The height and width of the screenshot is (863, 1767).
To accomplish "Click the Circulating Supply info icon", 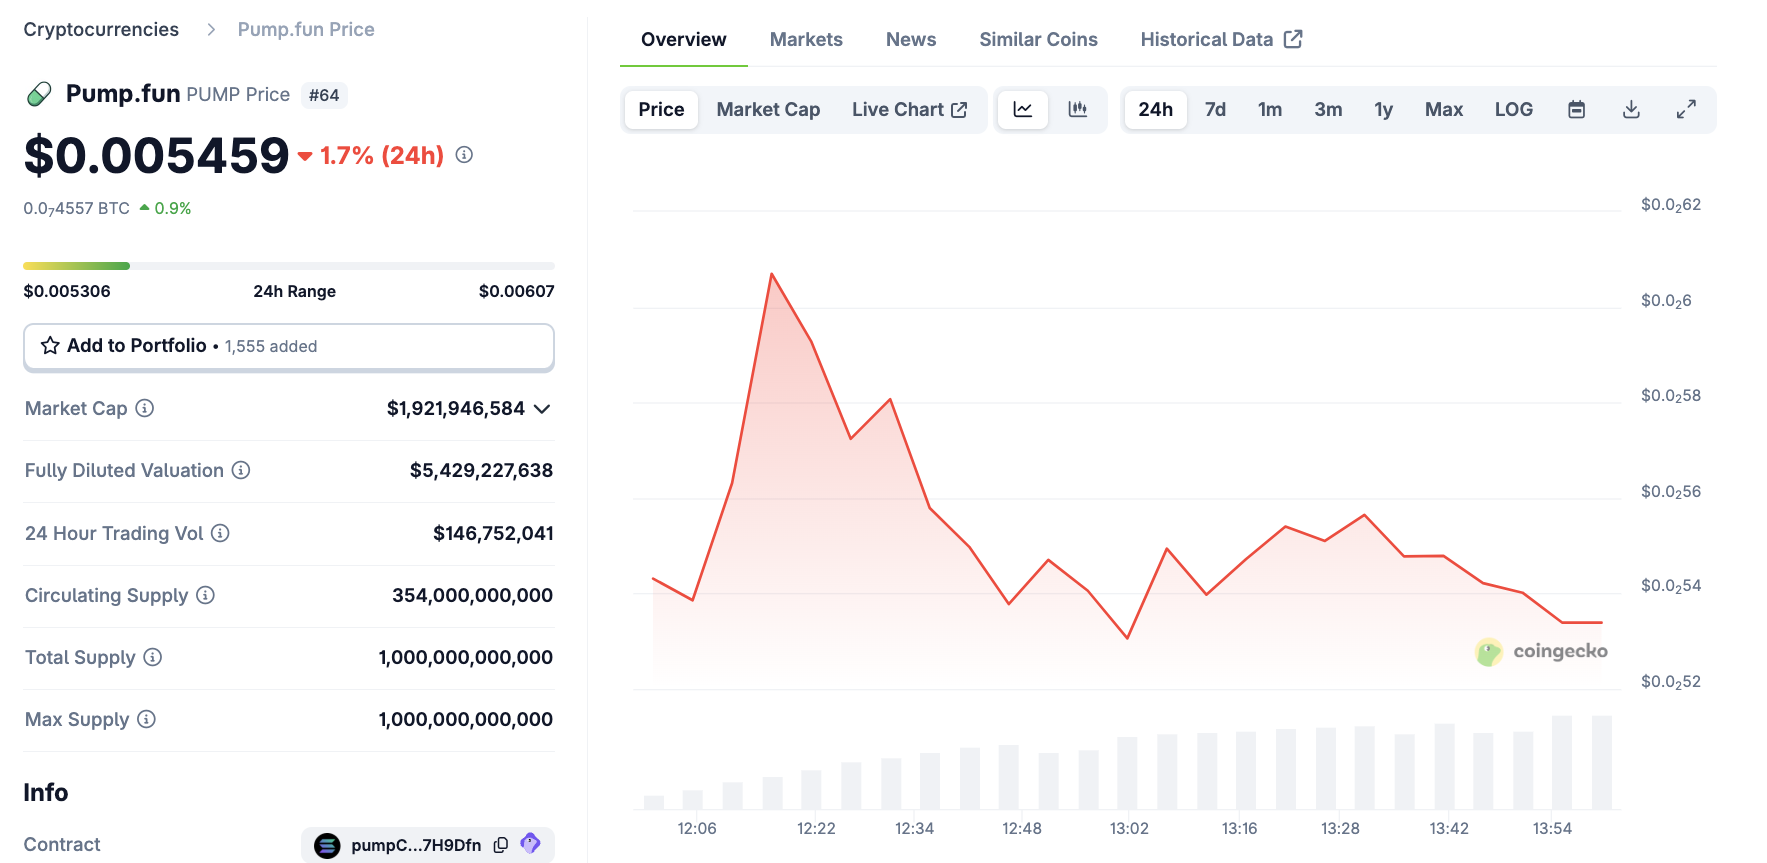I will [x=206, y=595].
